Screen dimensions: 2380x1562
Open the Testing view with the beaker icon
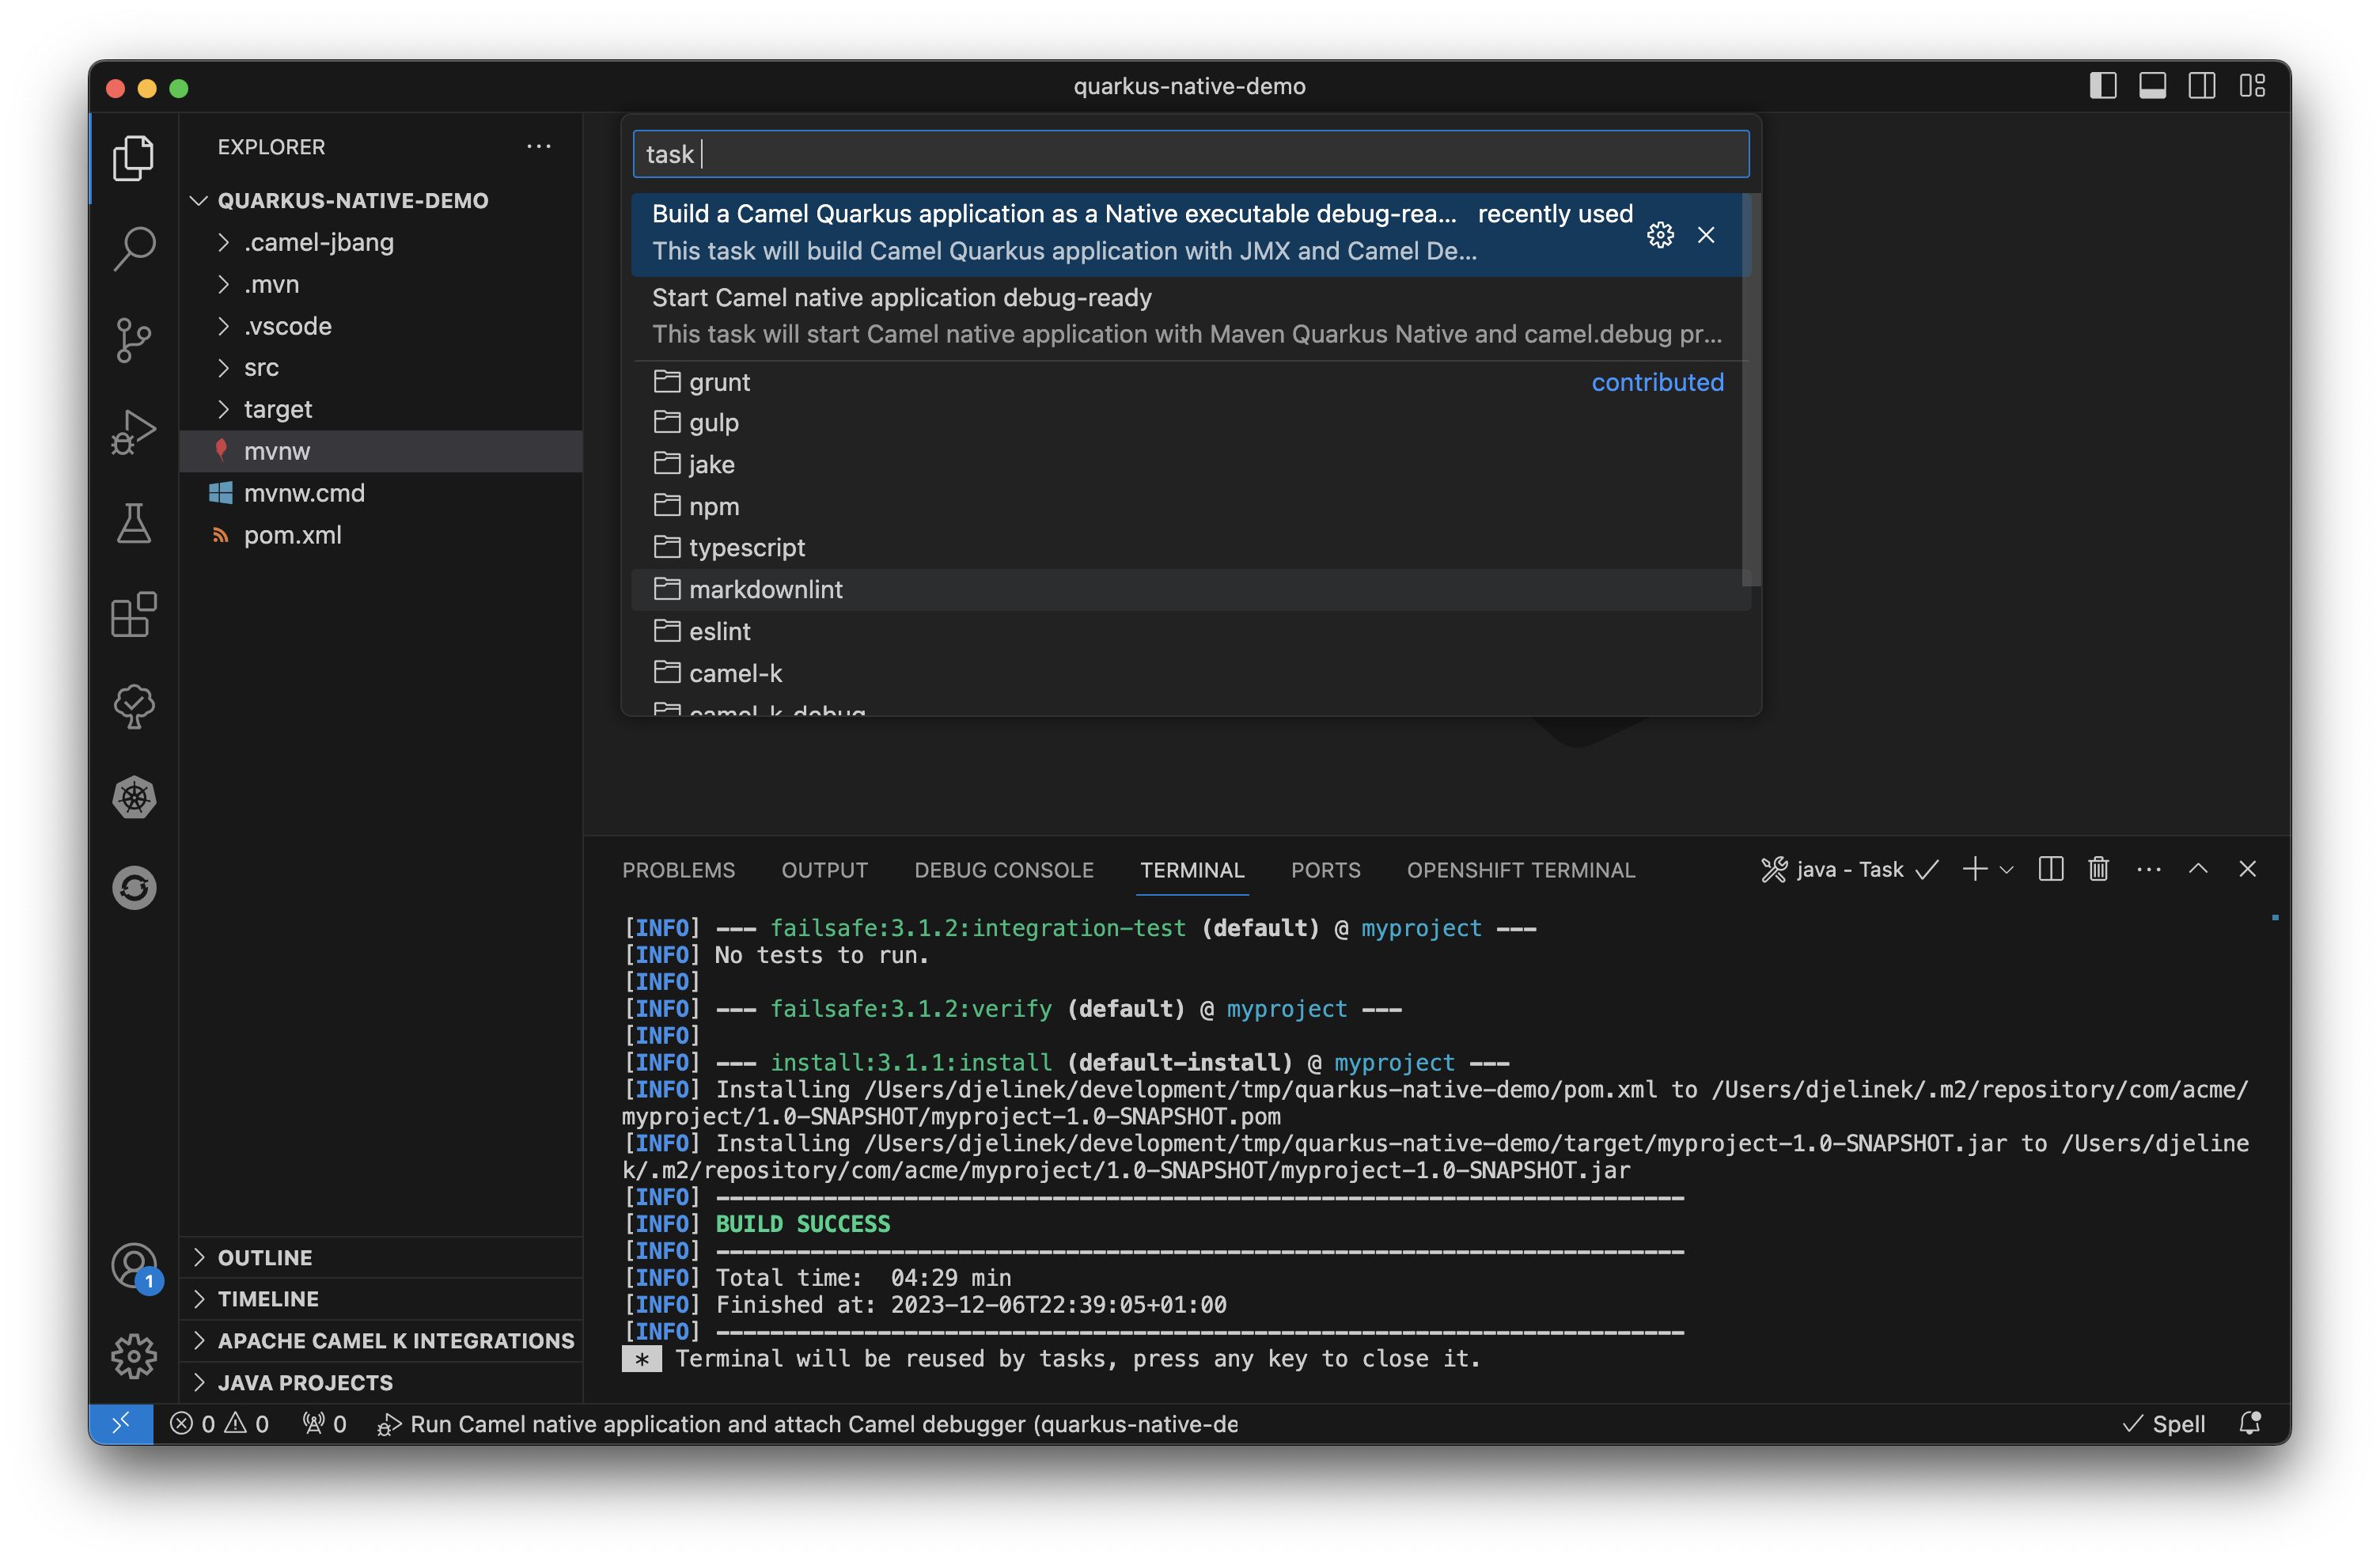click(133, 524)
